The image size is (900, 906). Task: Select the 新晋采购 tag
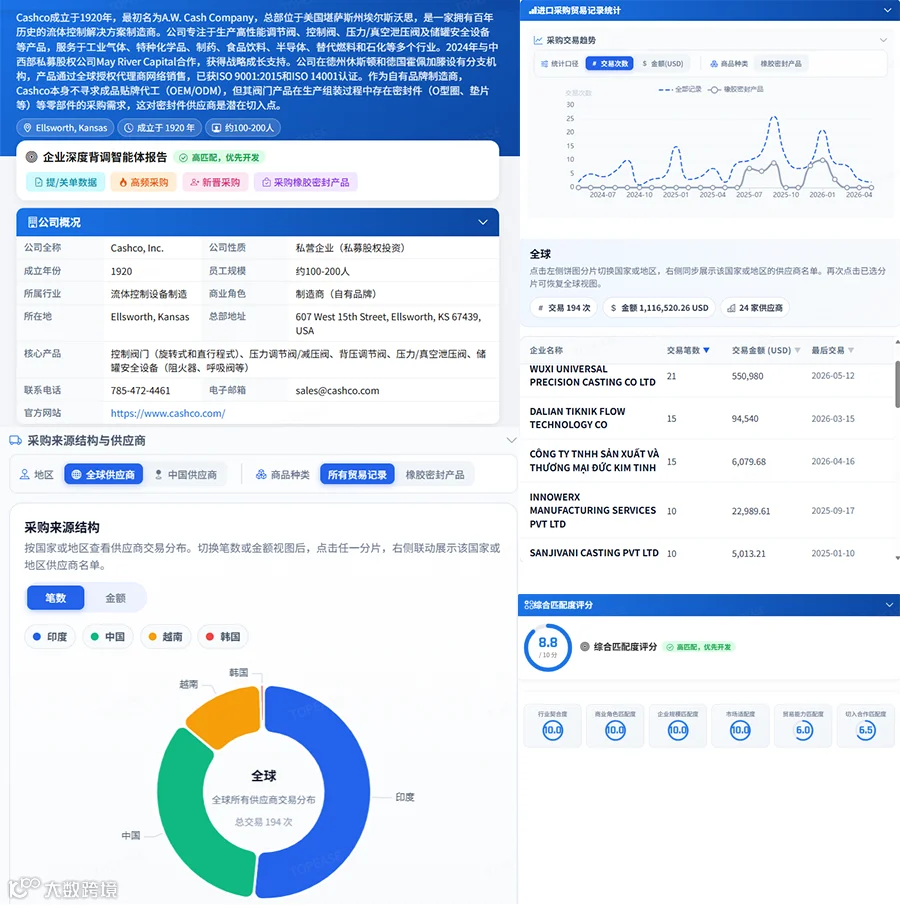coord(215,182)
